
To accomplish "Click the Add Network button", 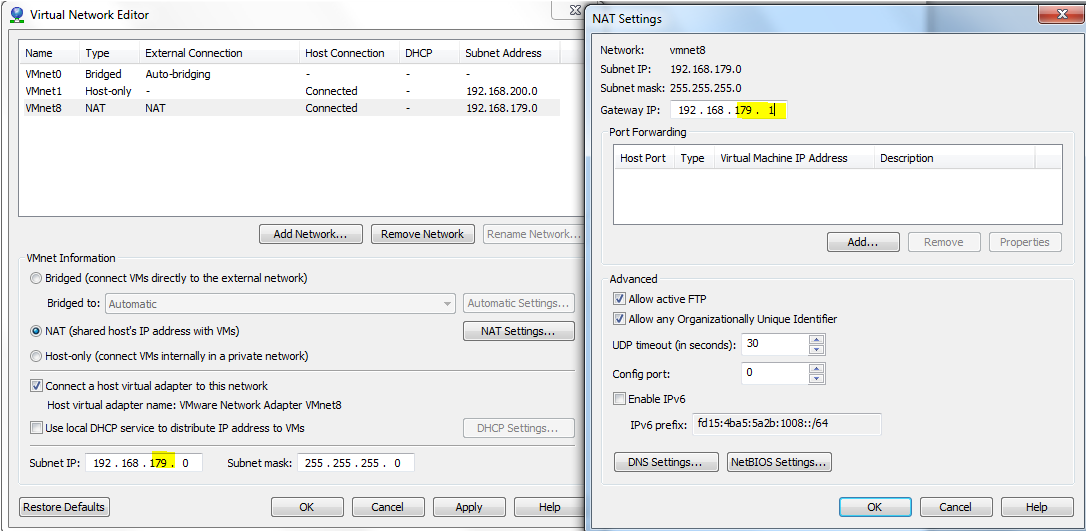I will (x=310, y=234).
